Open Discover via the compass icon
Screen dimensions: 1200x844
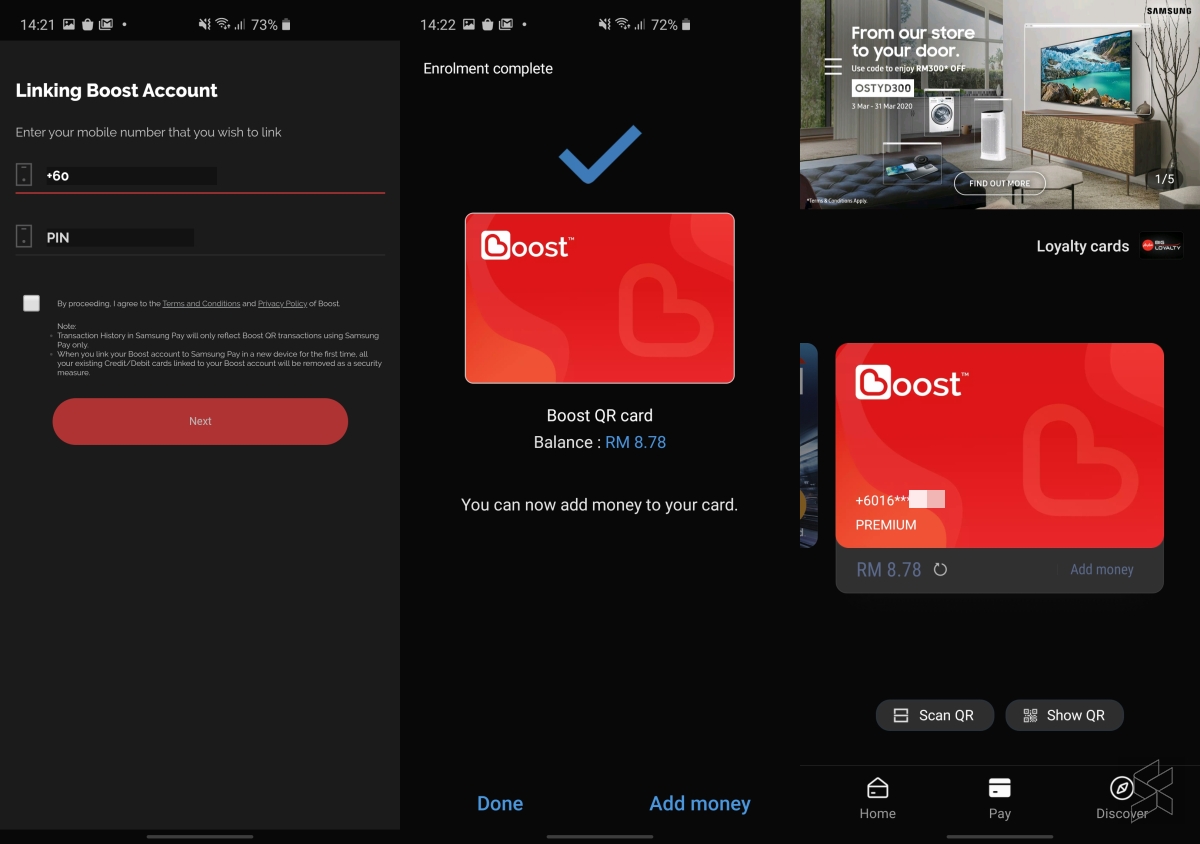pyautogui.click(x=1122, y=795)
